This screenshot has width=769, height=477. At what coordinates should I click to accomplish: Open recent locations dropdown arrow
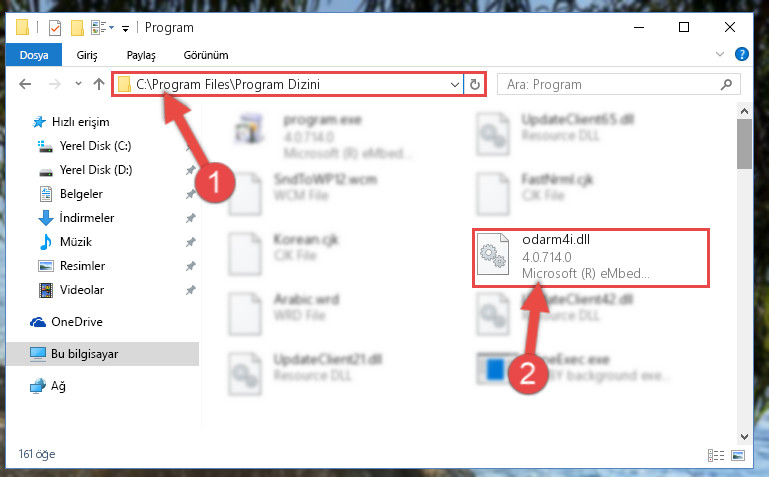coord(78,84)
